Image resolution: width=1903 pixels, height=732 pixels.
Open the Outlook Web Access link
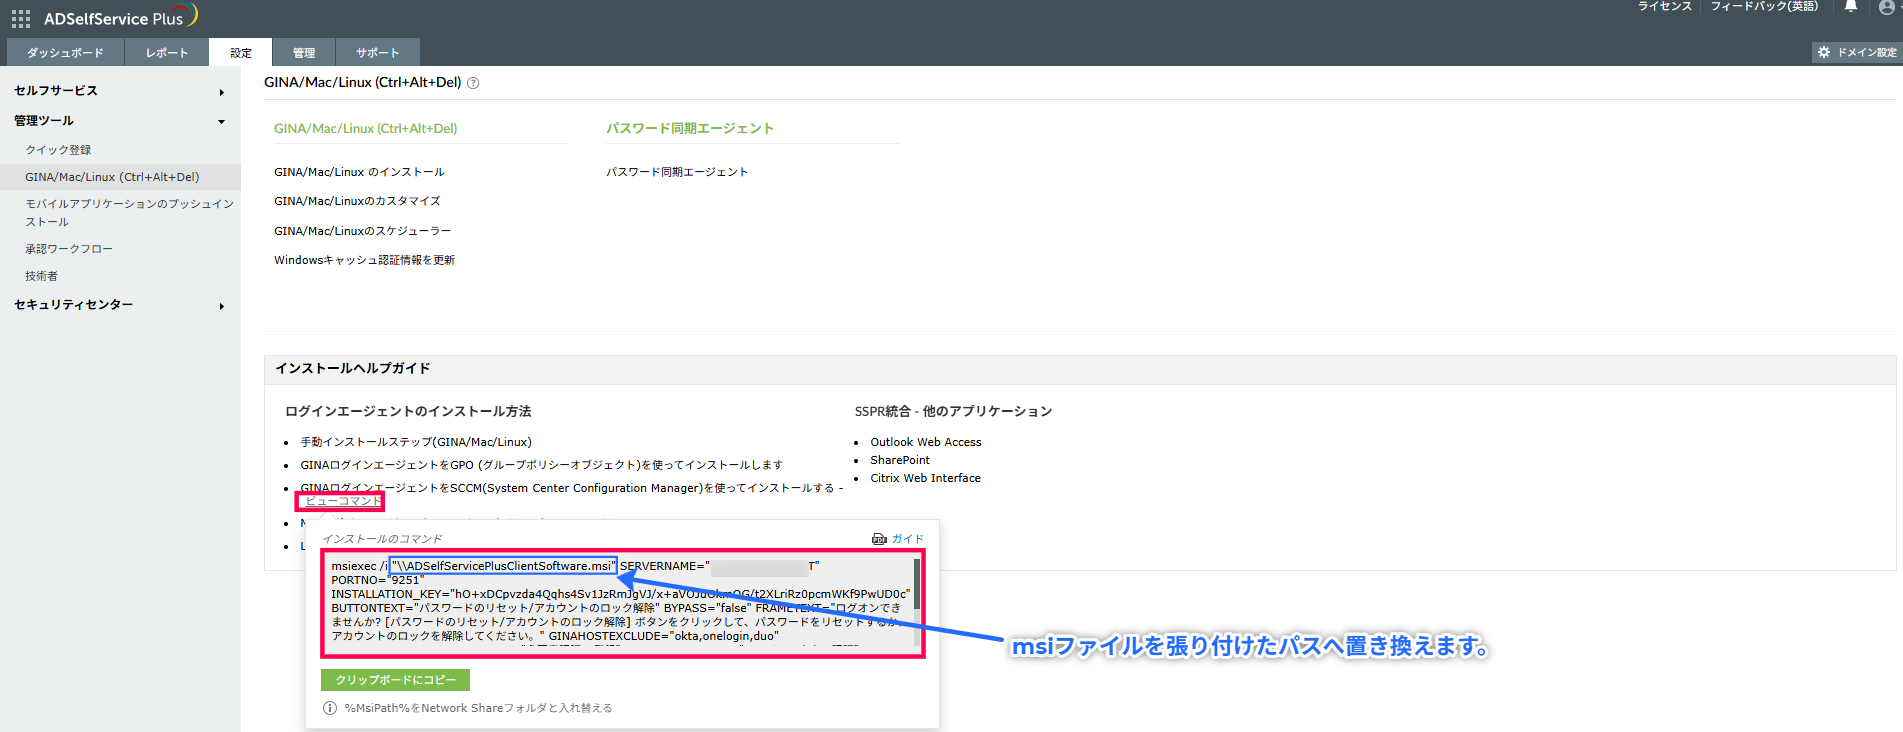click(x=926, y=442)
